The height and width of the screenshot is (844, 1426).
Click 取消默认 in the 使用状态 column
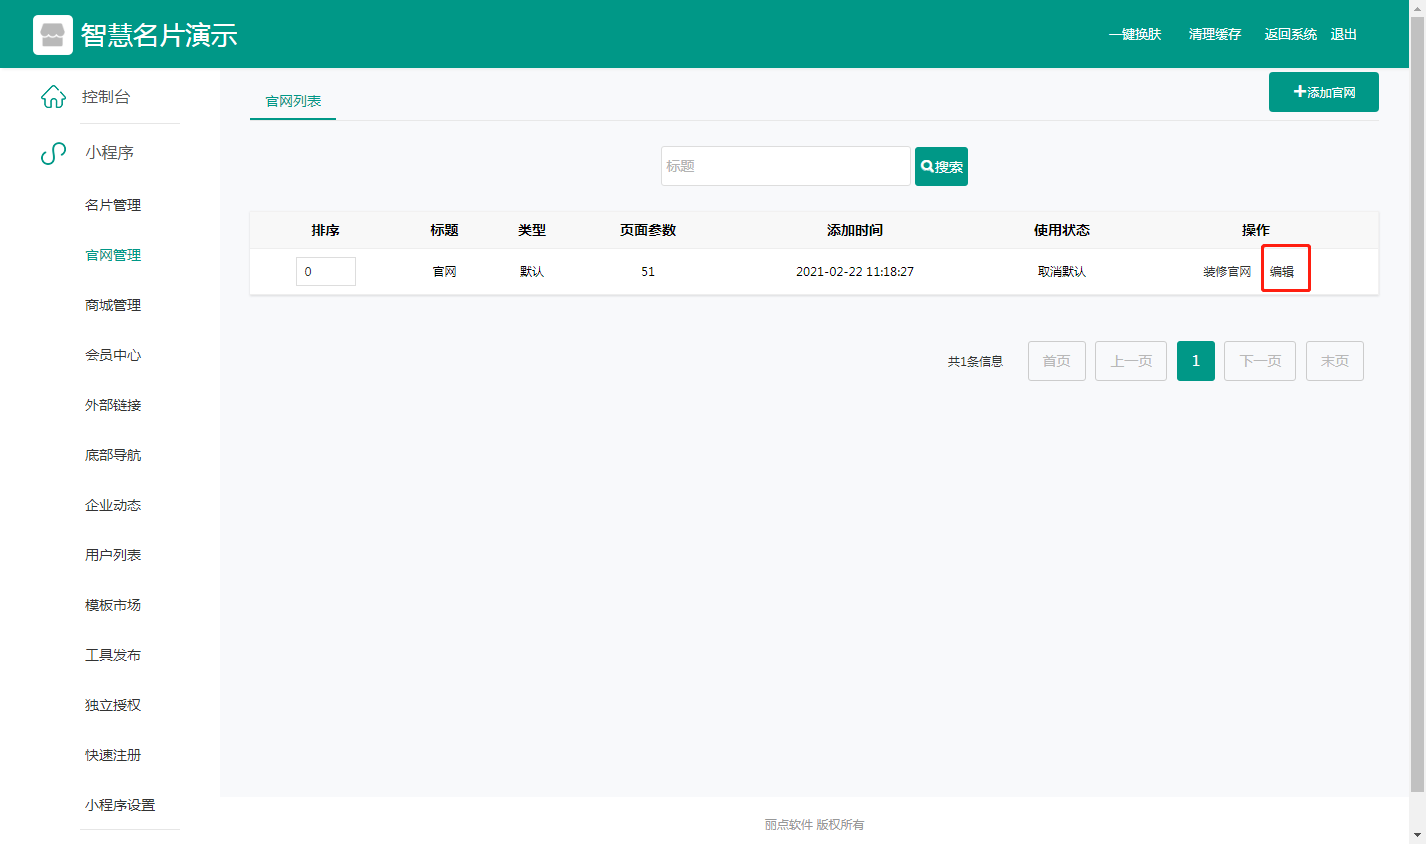[x=1062, y=272]
